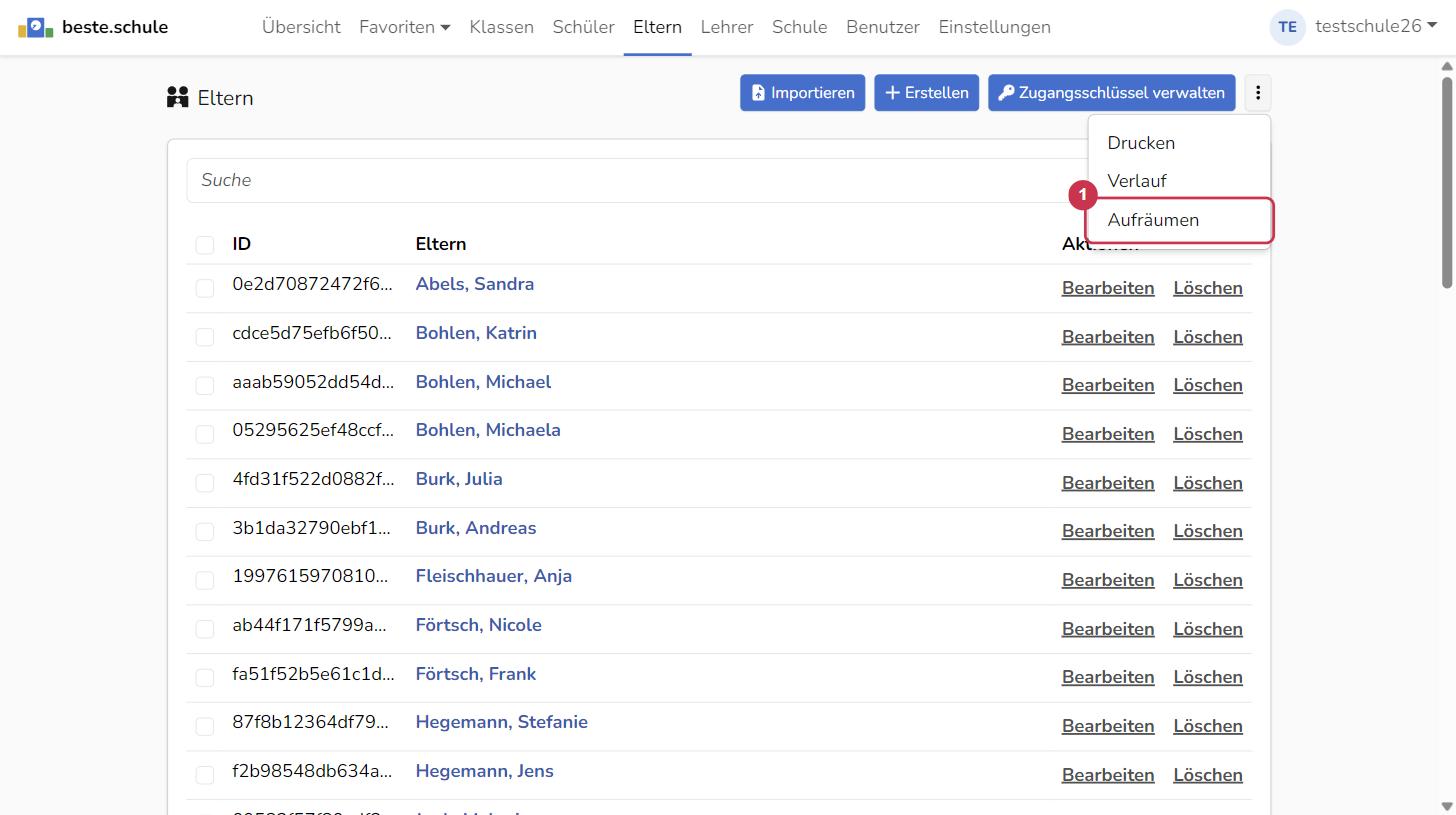The width and height of the screenshot is (1456, 815).
Task: Open Zugangsschlüssel verwalten key button
Action: pyautogui.click(x=1111, y=93)
